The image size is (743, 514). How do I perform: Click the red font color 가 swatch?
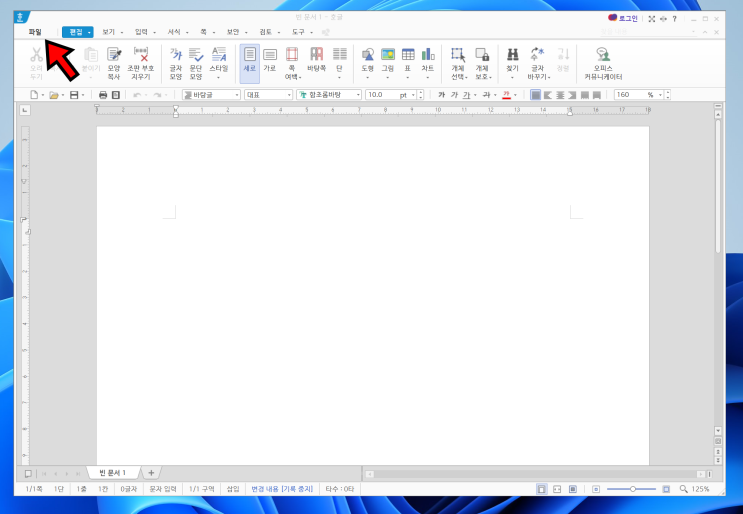point(506,95)
